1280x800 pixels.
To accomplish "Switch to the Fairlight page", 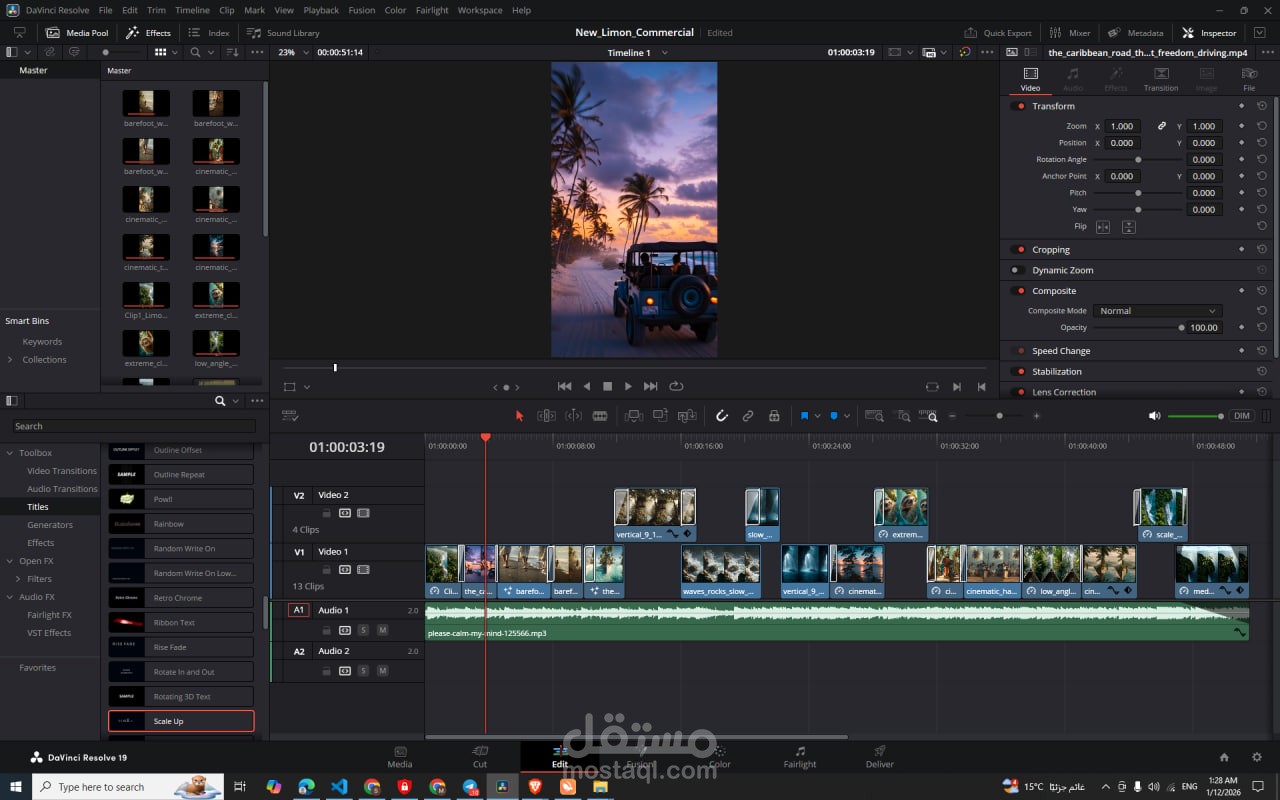I will pos(799,757).
